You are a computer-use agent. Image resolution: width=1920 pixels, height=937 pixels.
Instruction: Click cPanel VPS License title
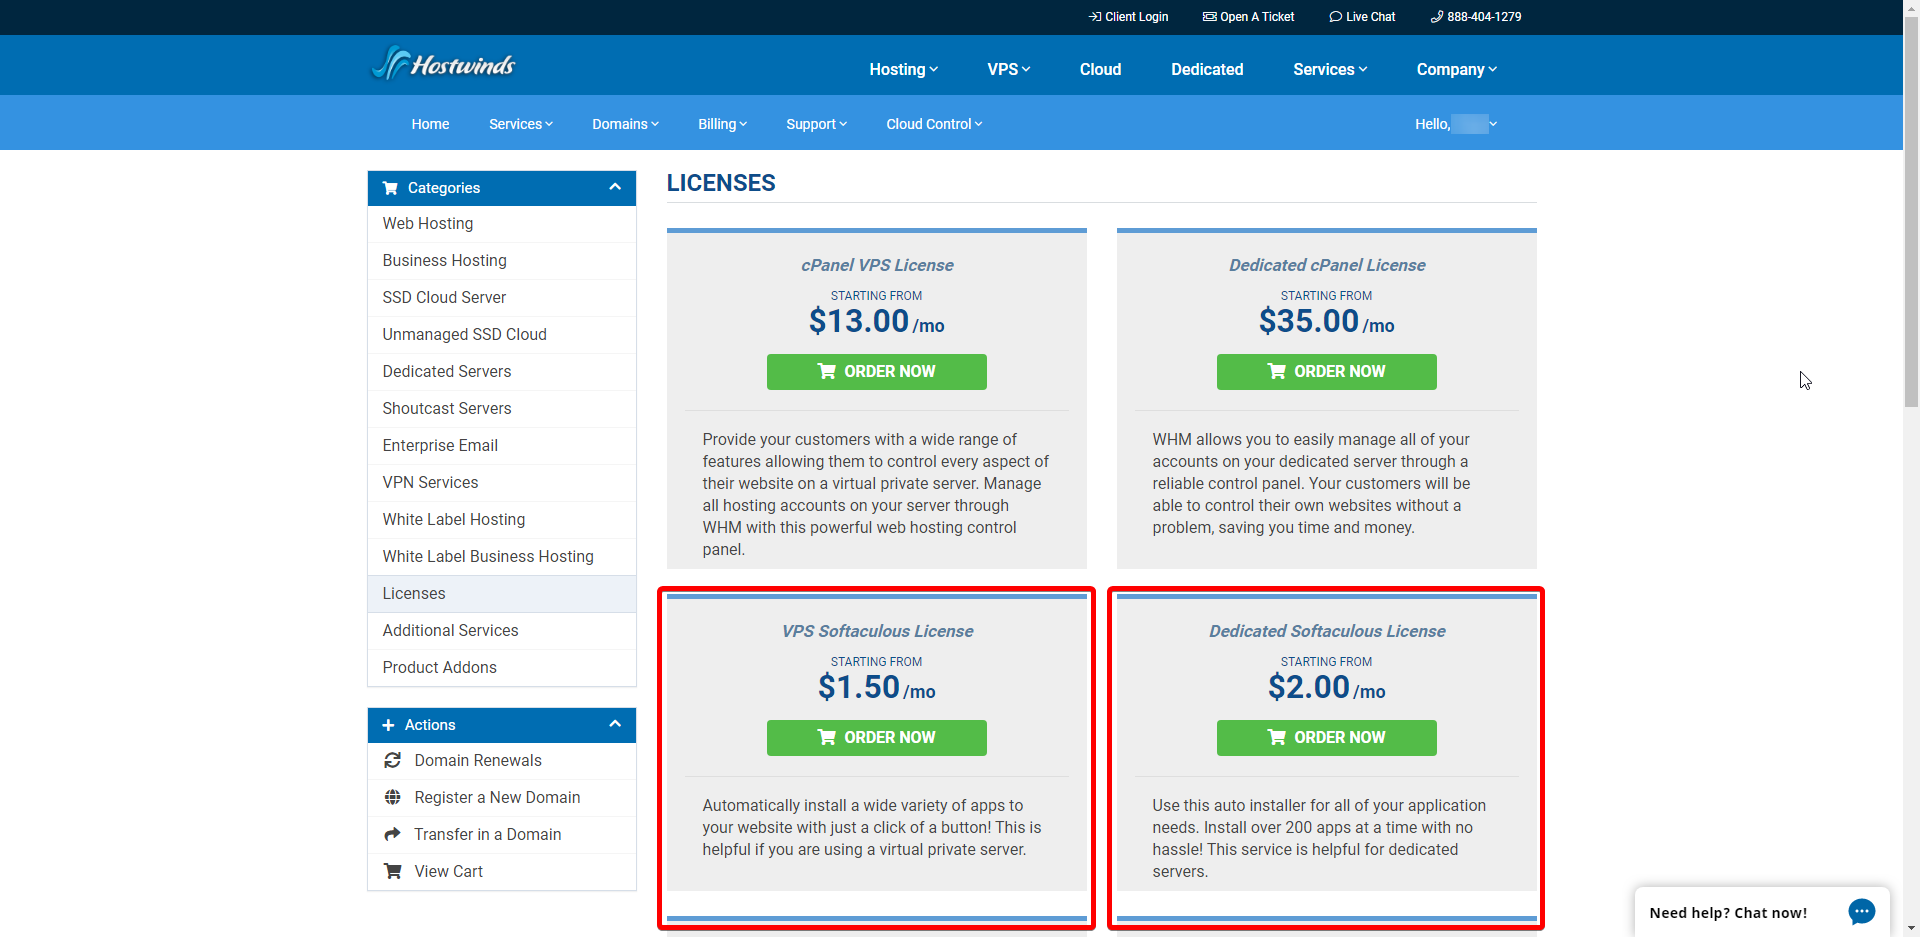click(877, 265)
